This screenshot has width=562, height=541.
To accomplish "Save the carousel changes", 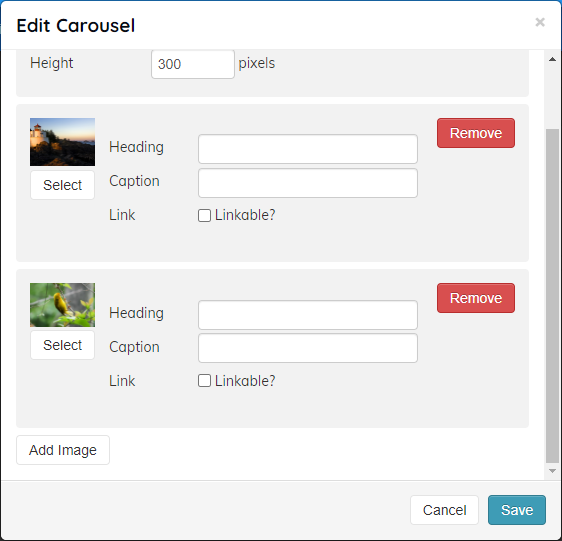I will coord(517,510).
